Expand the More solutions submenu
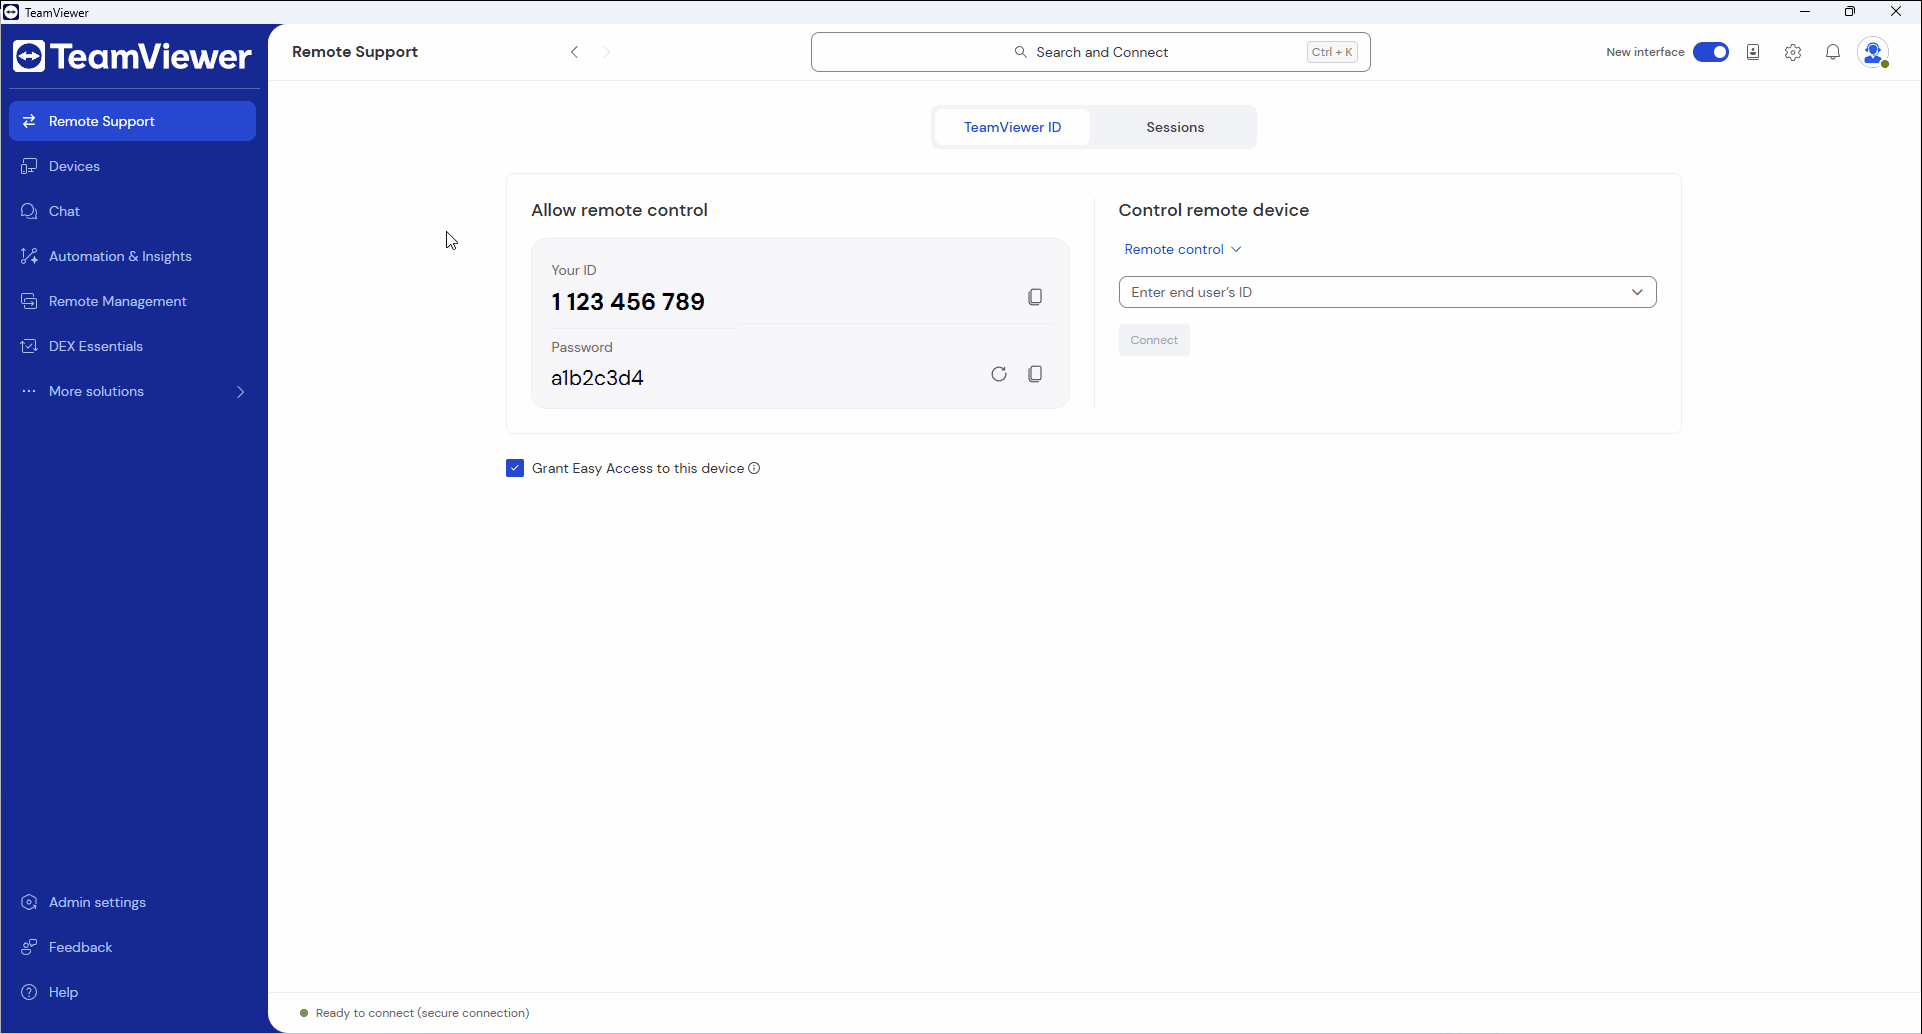 click(97, 391)
